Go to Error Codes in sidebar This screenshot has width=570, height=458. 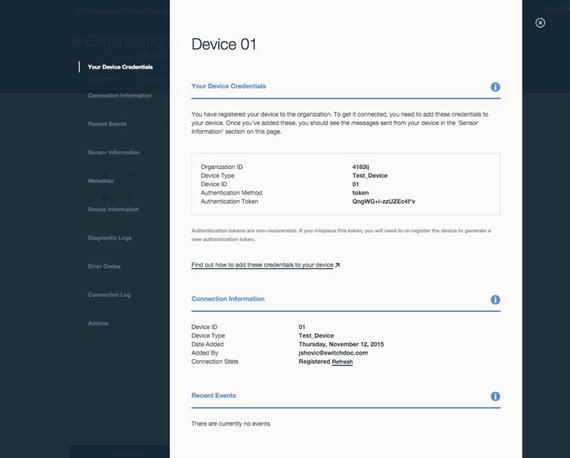[104, 266]
